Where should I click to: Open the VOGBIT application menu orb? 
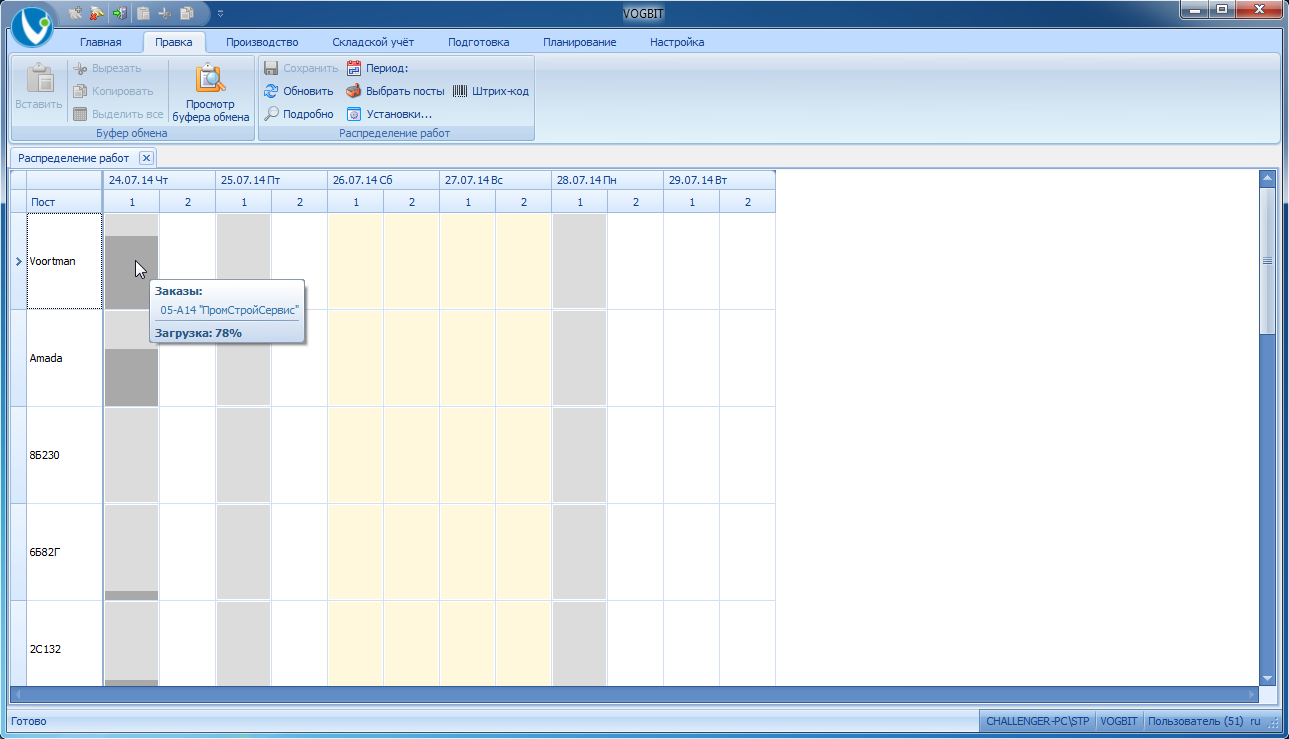tap(30, 25)
